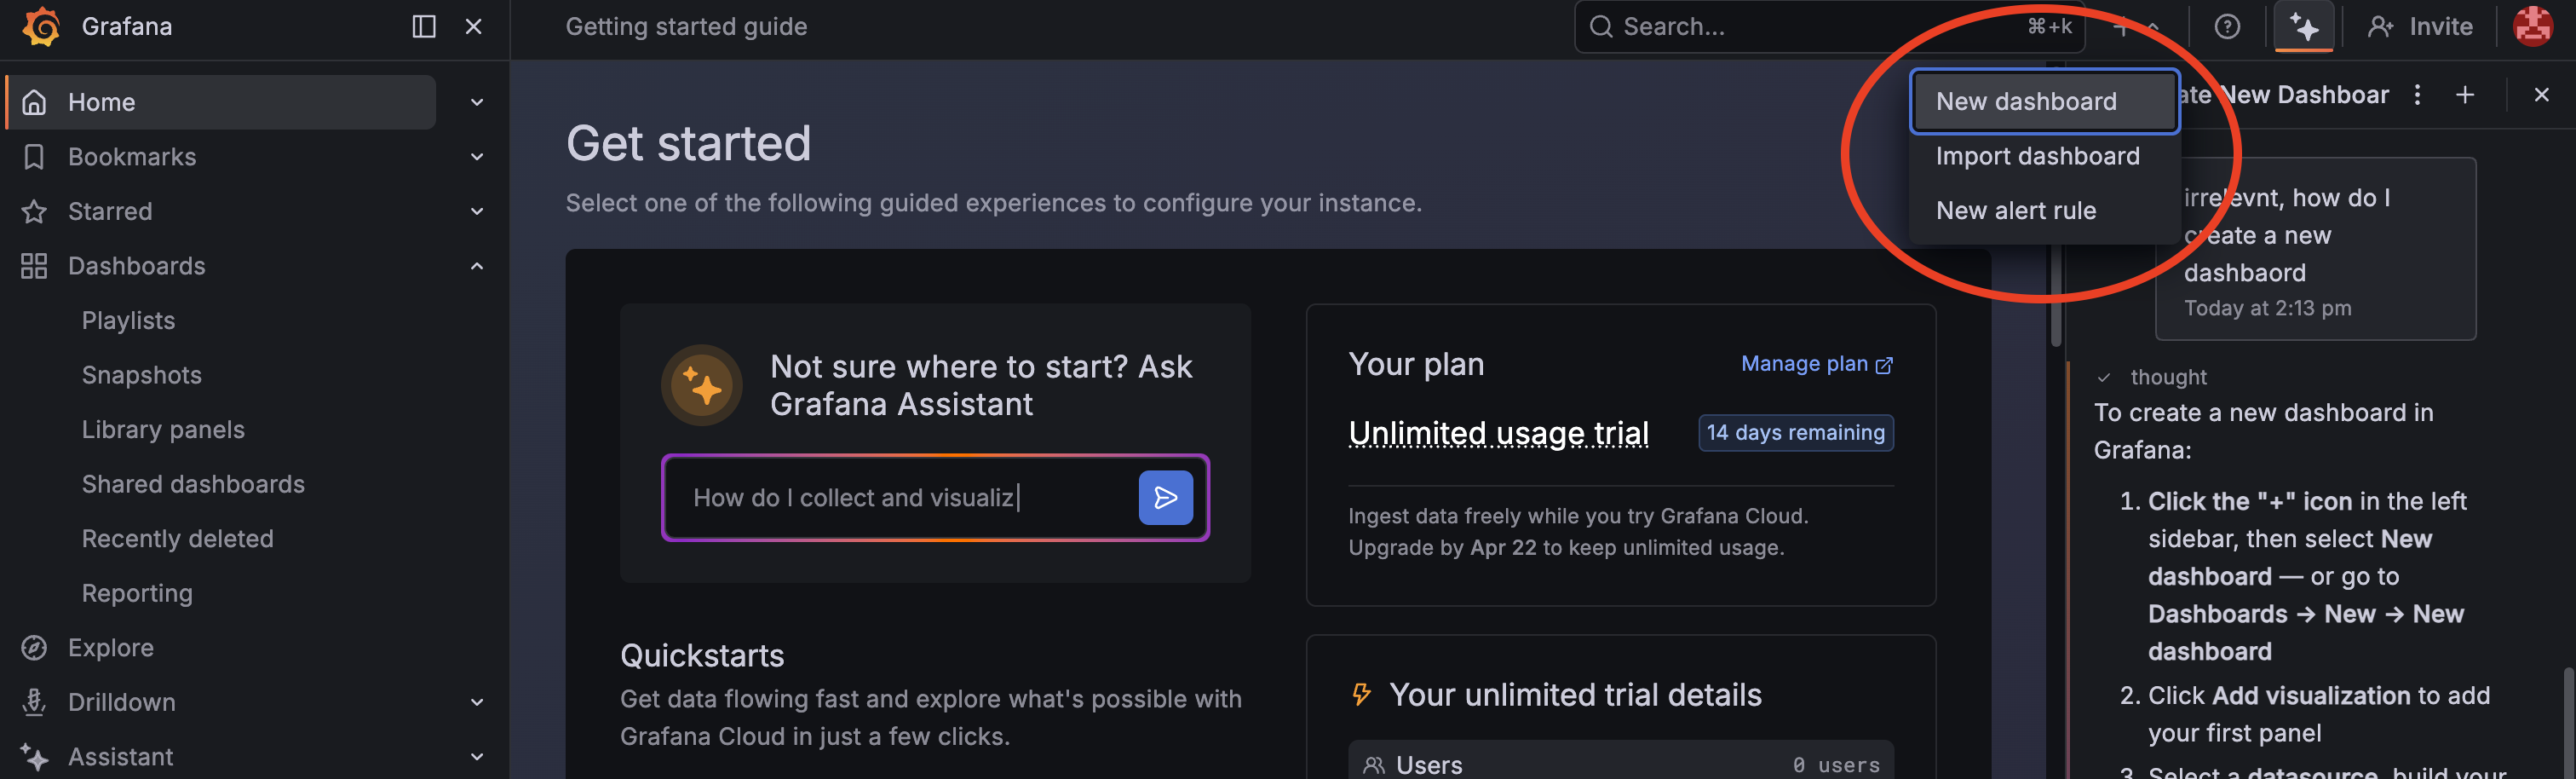Click the "Your unlimited trial details" heading
This screenshot has width=2576, height=779.
pyautogui.click(x=1575, y=694)
